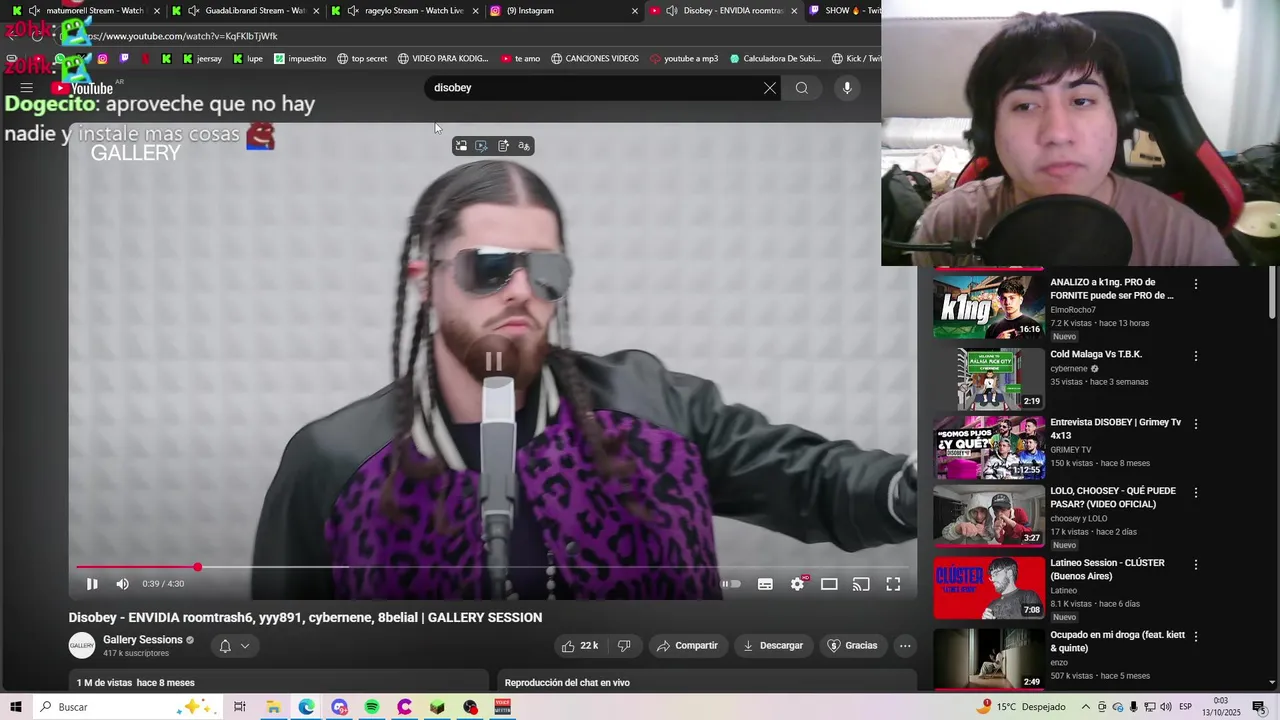Screen dimensions: 1280x720
Task: Open the notification center with 5 notifications
Action: click(1259, 707)
